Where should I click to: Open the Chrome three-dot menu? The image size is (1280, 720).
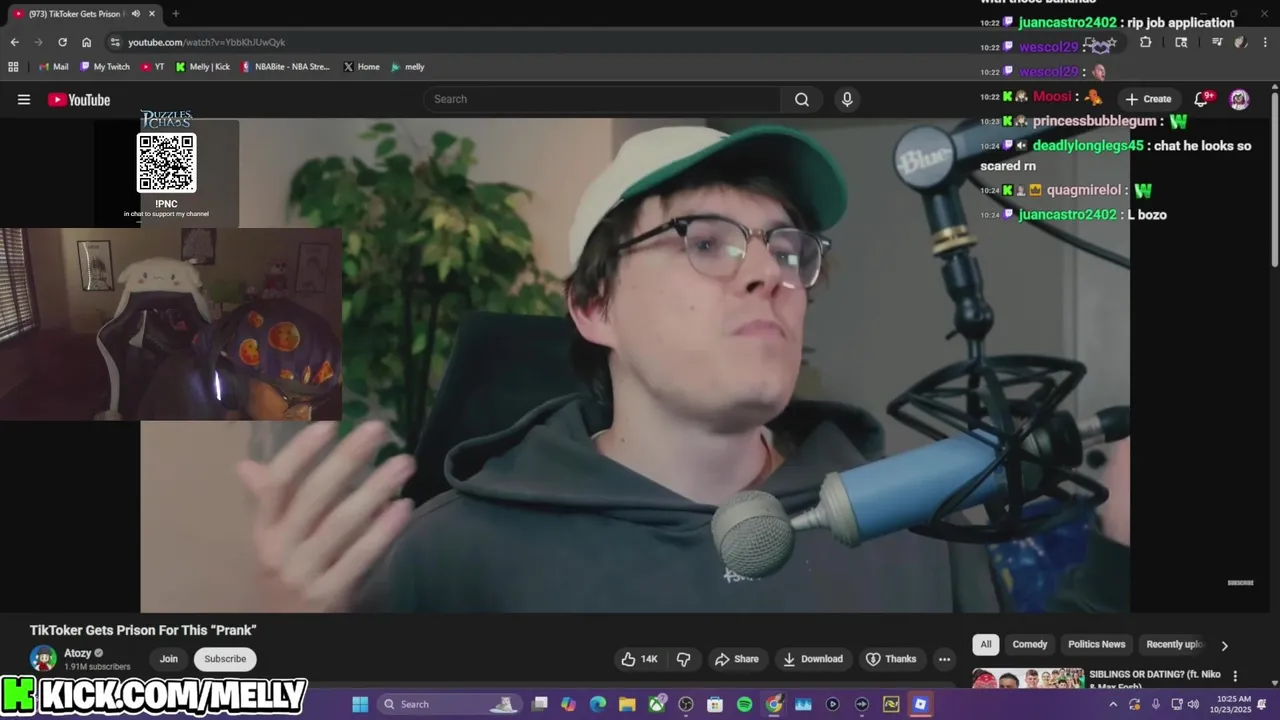coord(1265,42)
